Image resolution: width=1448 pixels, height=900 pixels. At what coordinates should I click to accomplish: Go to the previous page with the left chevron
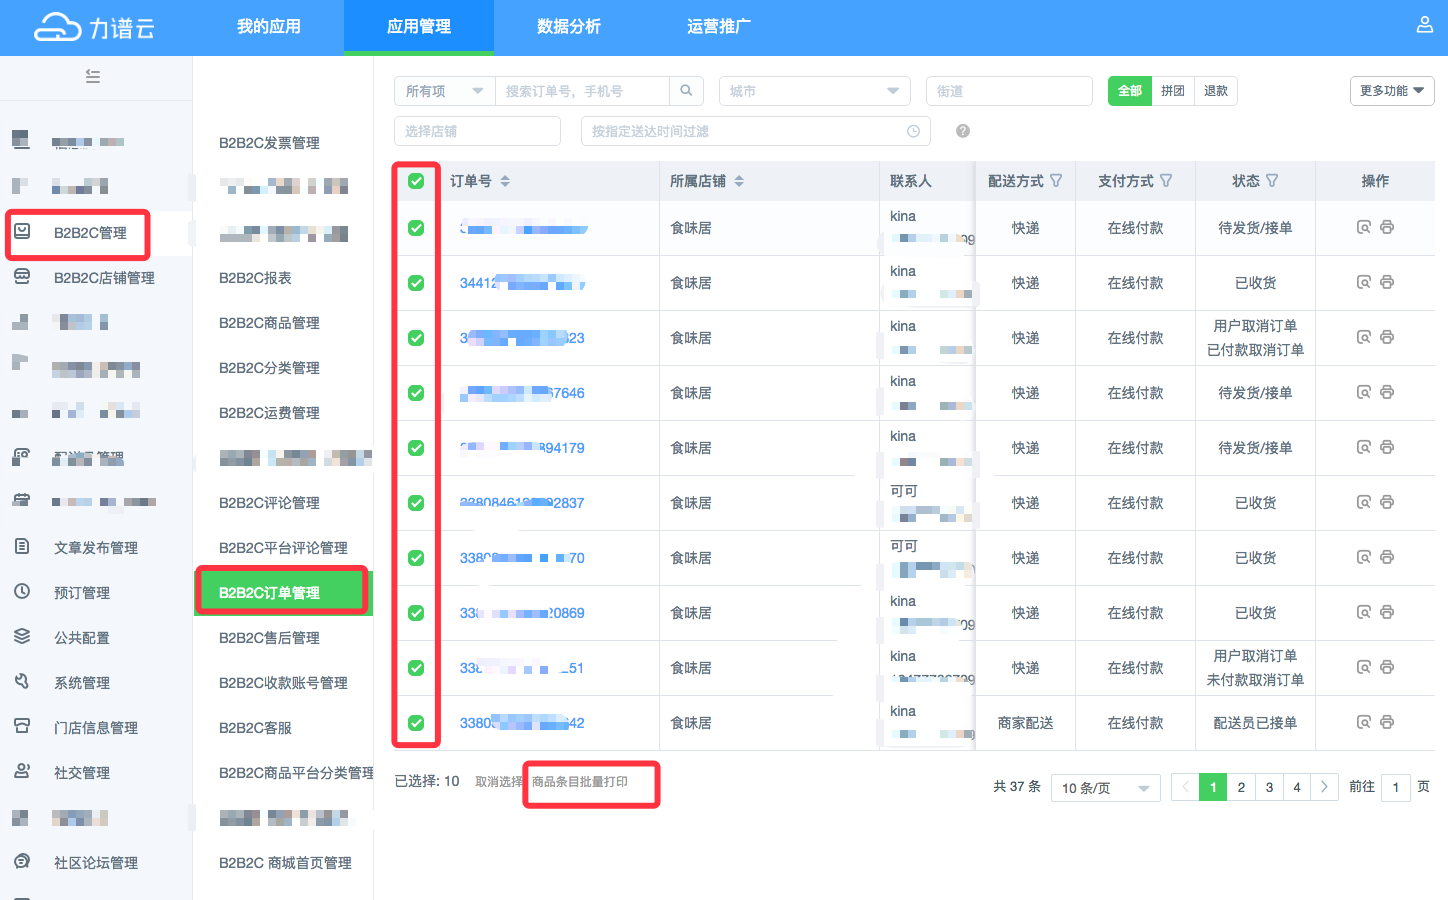[x=1185, y=787]
